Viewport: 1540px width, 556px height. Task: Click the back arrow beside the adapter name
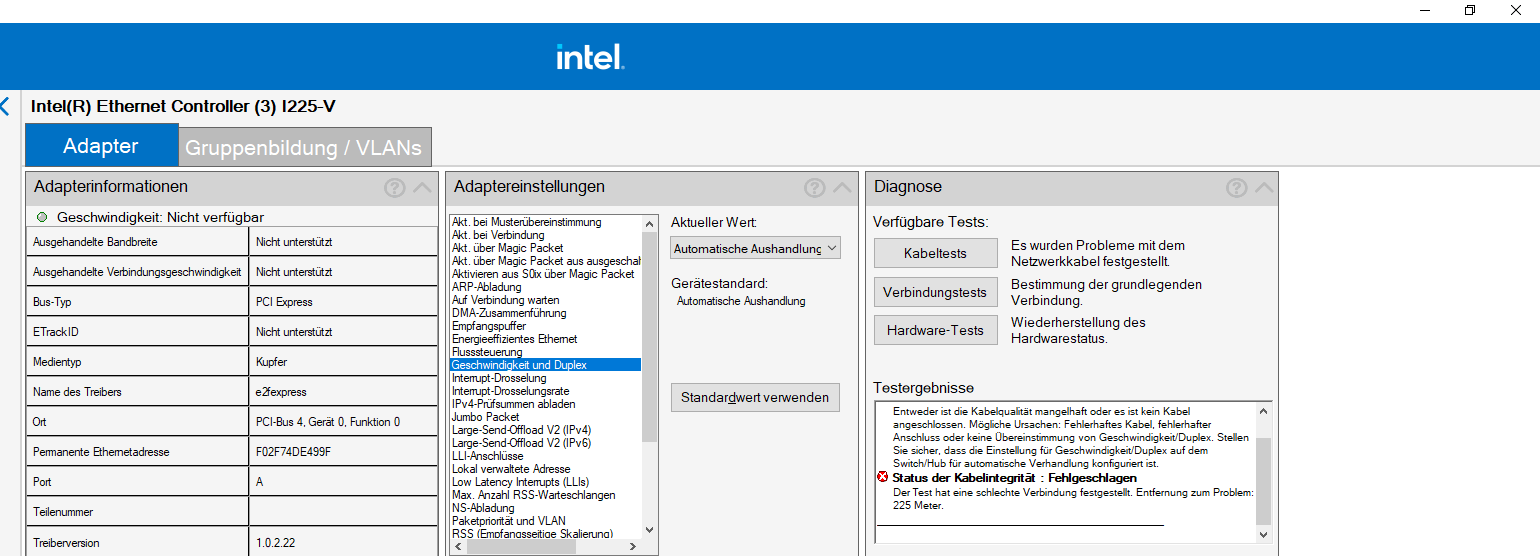5,106
